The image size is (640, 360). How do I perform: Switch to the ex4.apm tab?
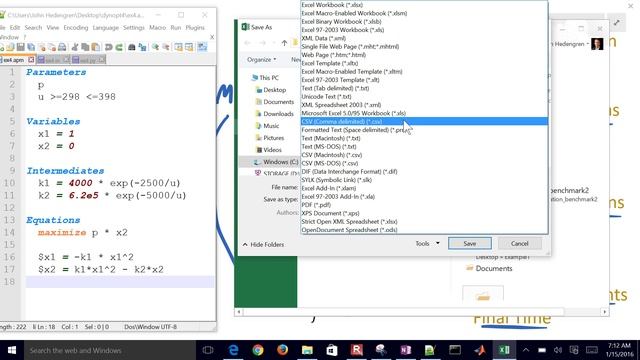click(x=15, y=60)
